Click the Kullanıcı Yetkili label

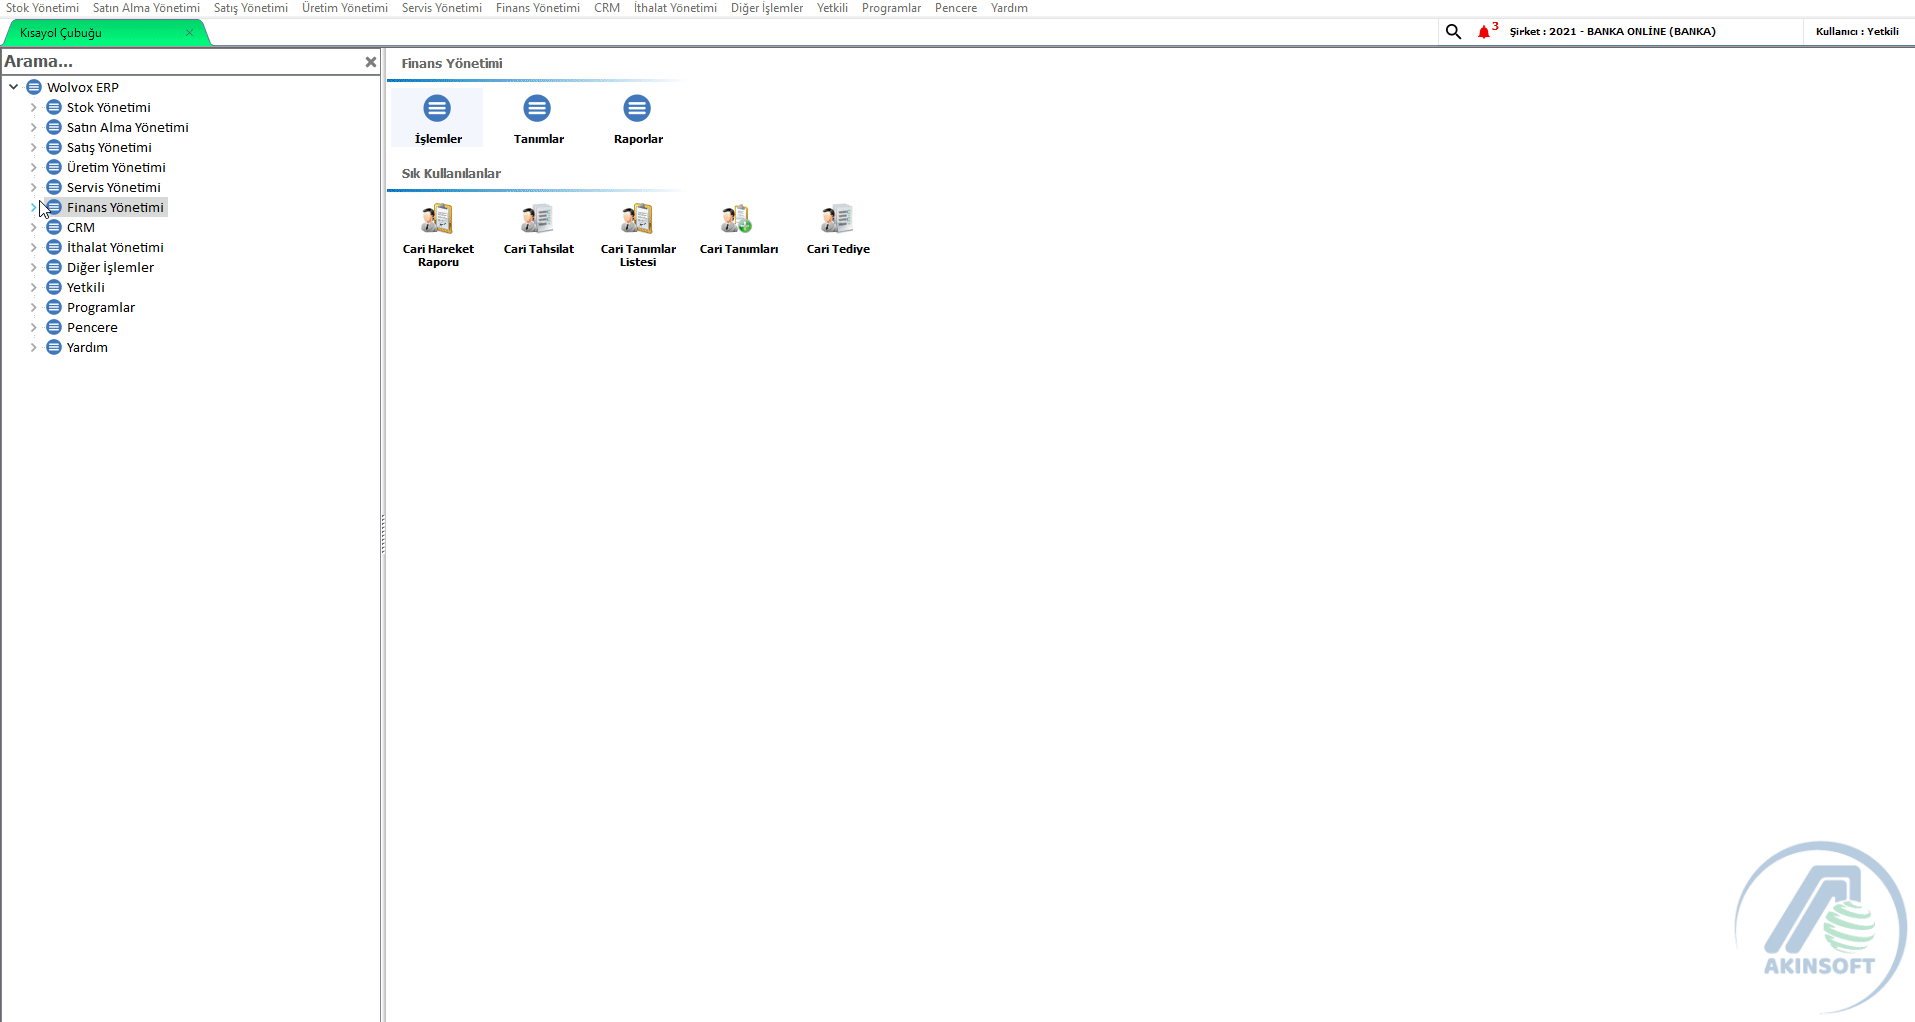(x=1857, y=32)
